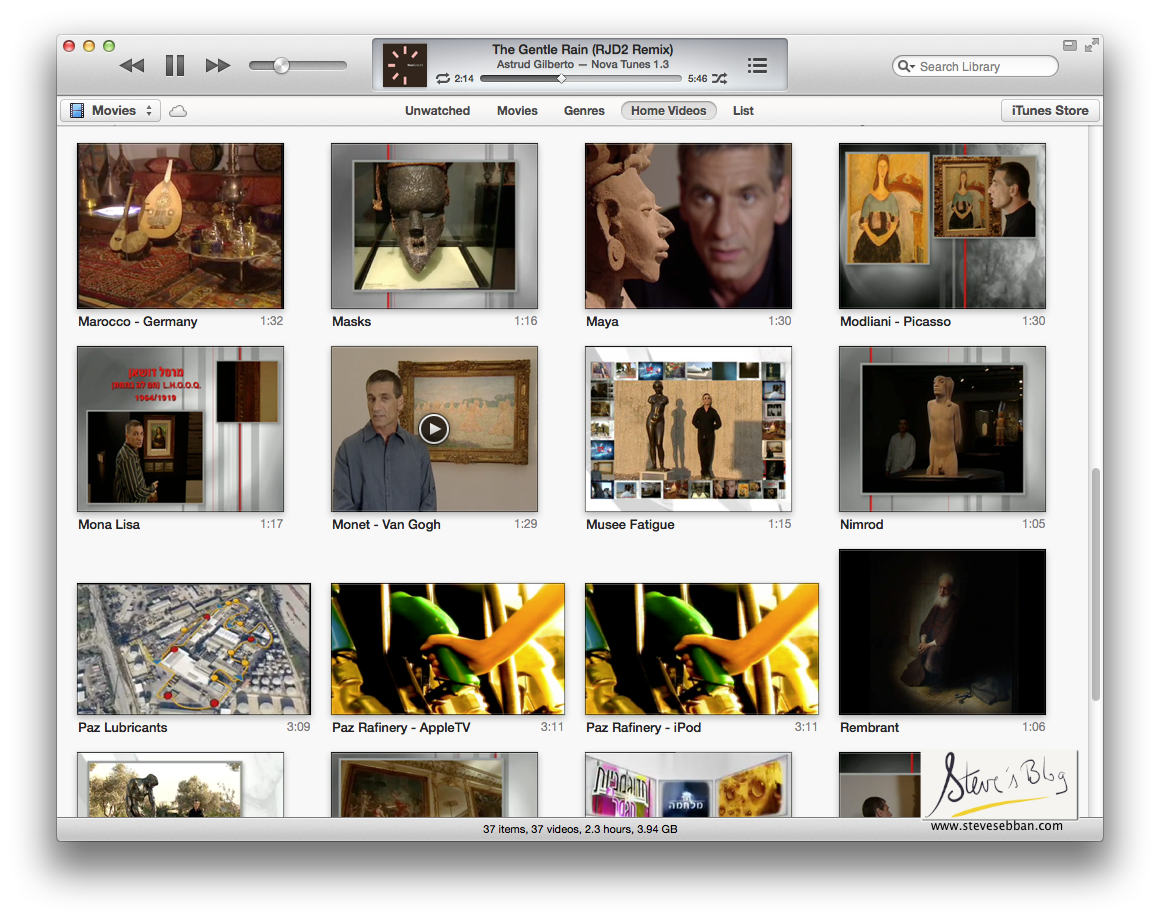Click the iCloud cloud icon

178,111
